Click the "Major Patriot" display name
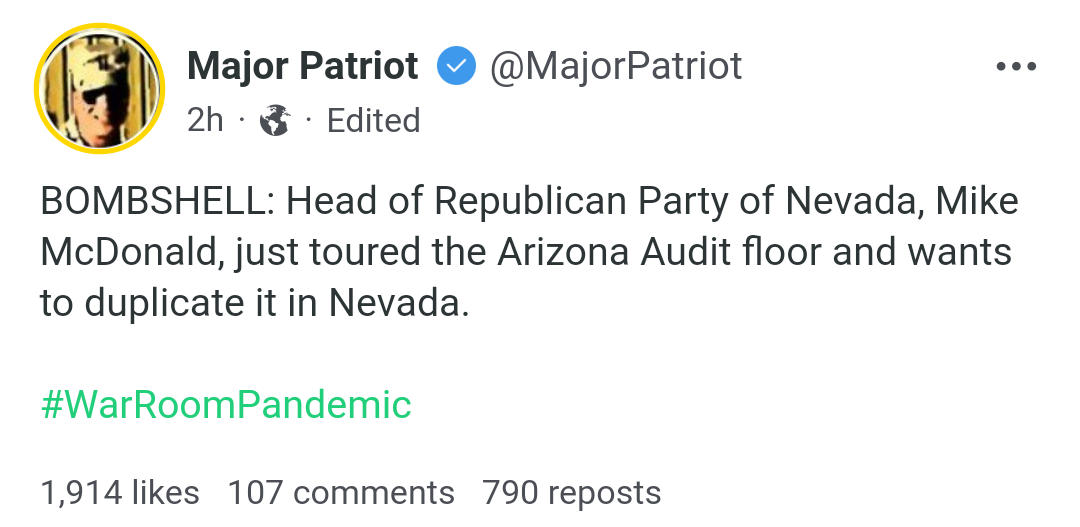This screenshot has width=1080, height=527. click(x=302, y=67)
